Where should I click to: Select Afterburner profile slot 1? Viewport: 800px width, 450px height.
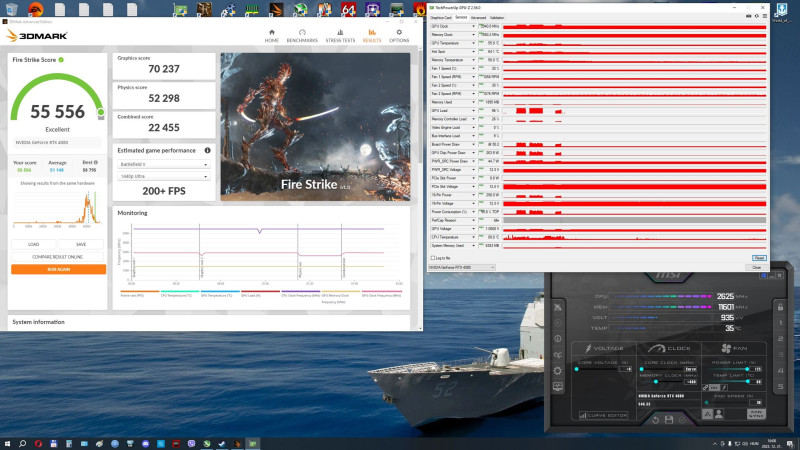781,323
